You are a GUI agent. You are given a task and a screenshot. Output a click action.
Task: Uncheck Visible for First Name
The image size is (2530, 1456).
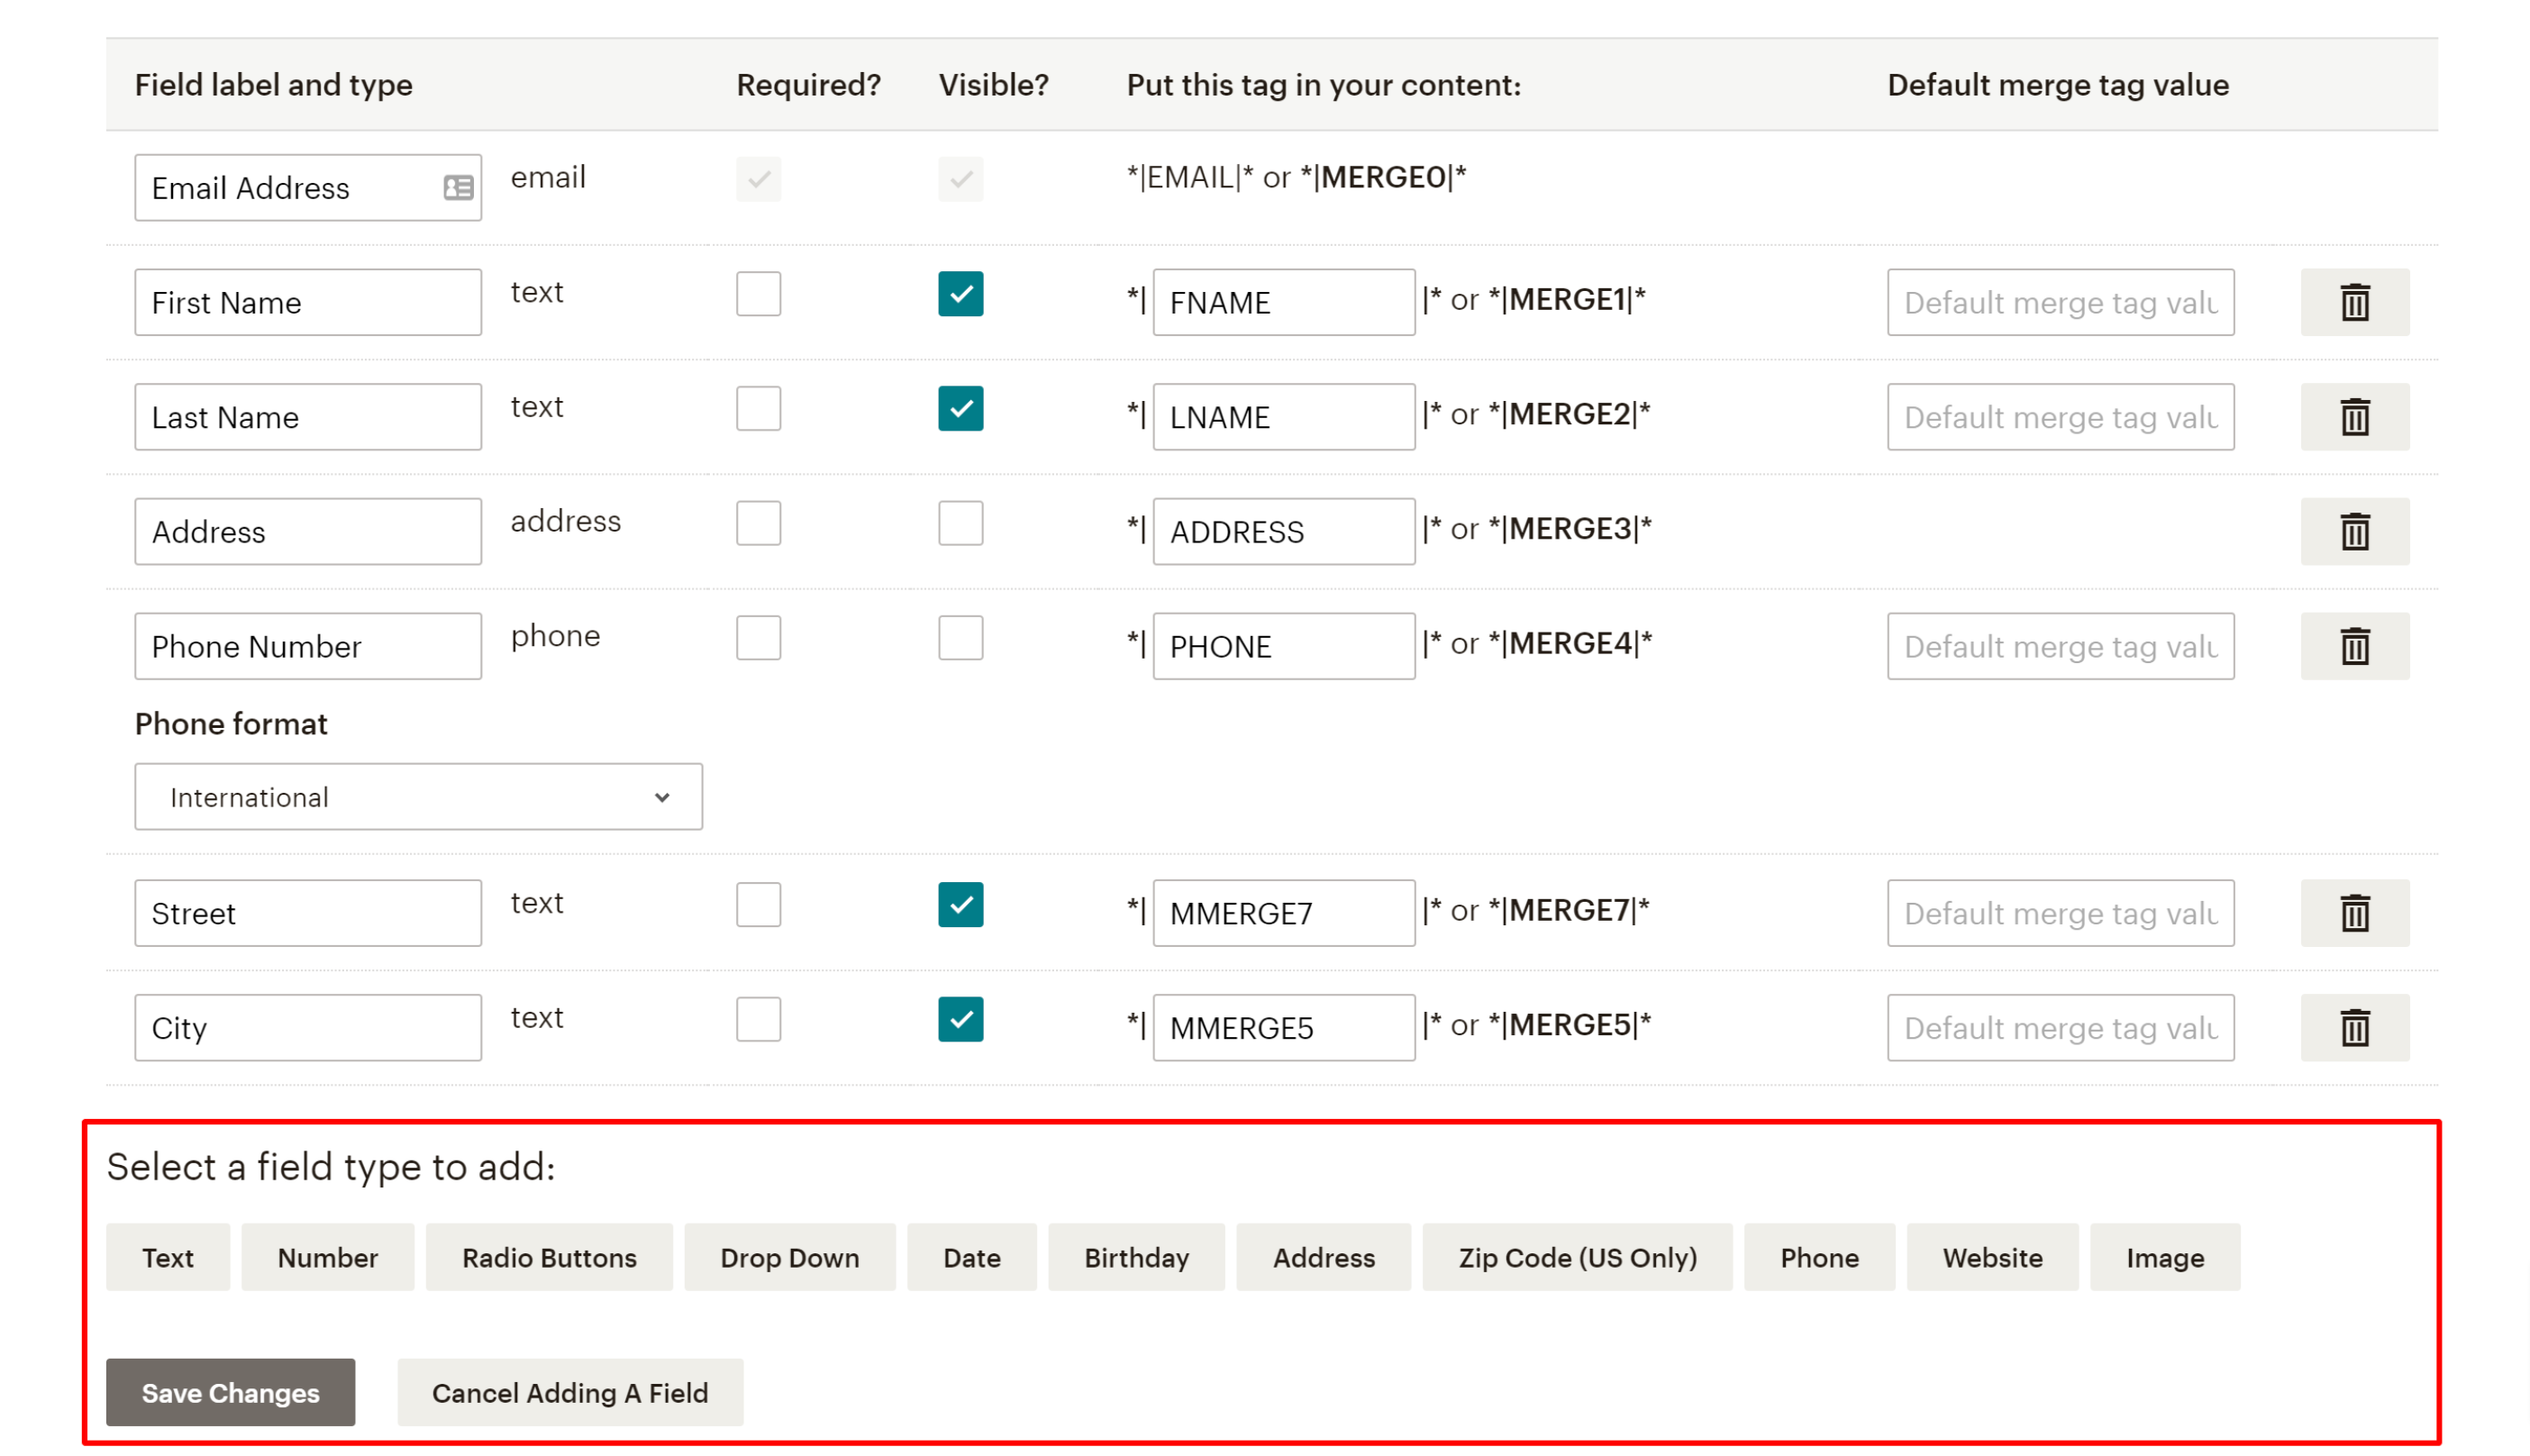tap(960, 294)
